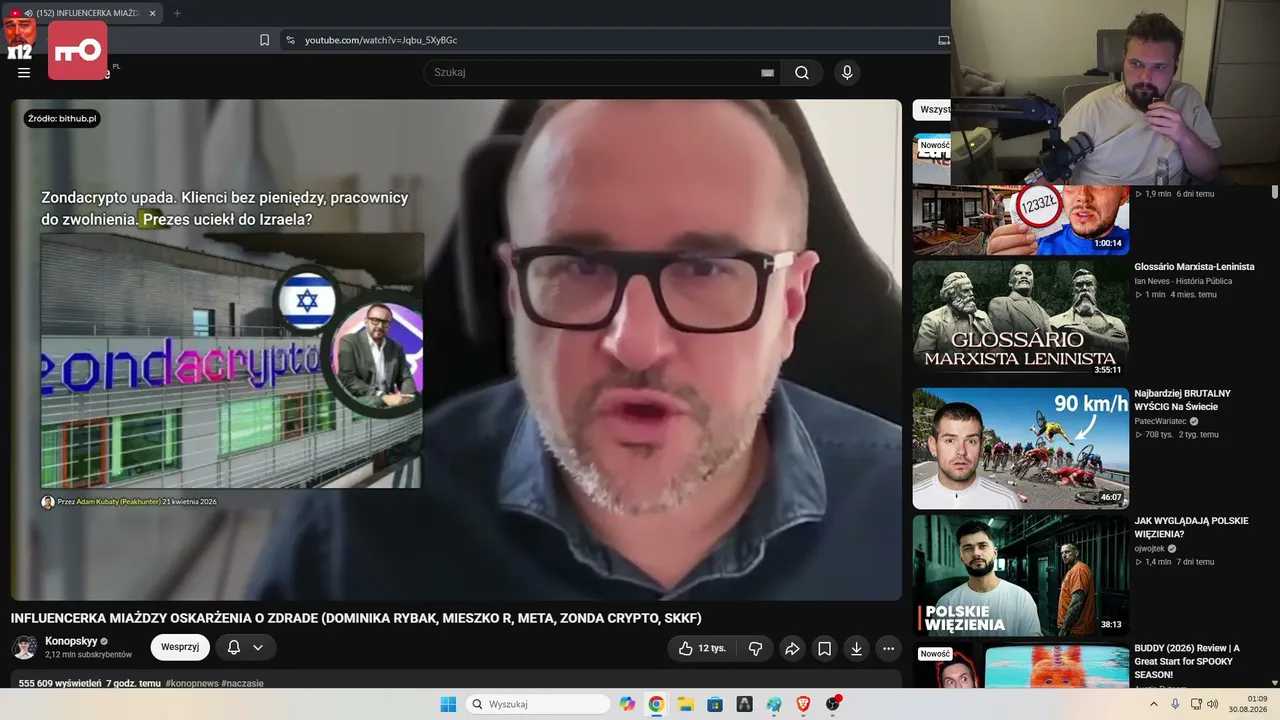
Task: Dislike the video with thumbs down
Action: point(755,648)
